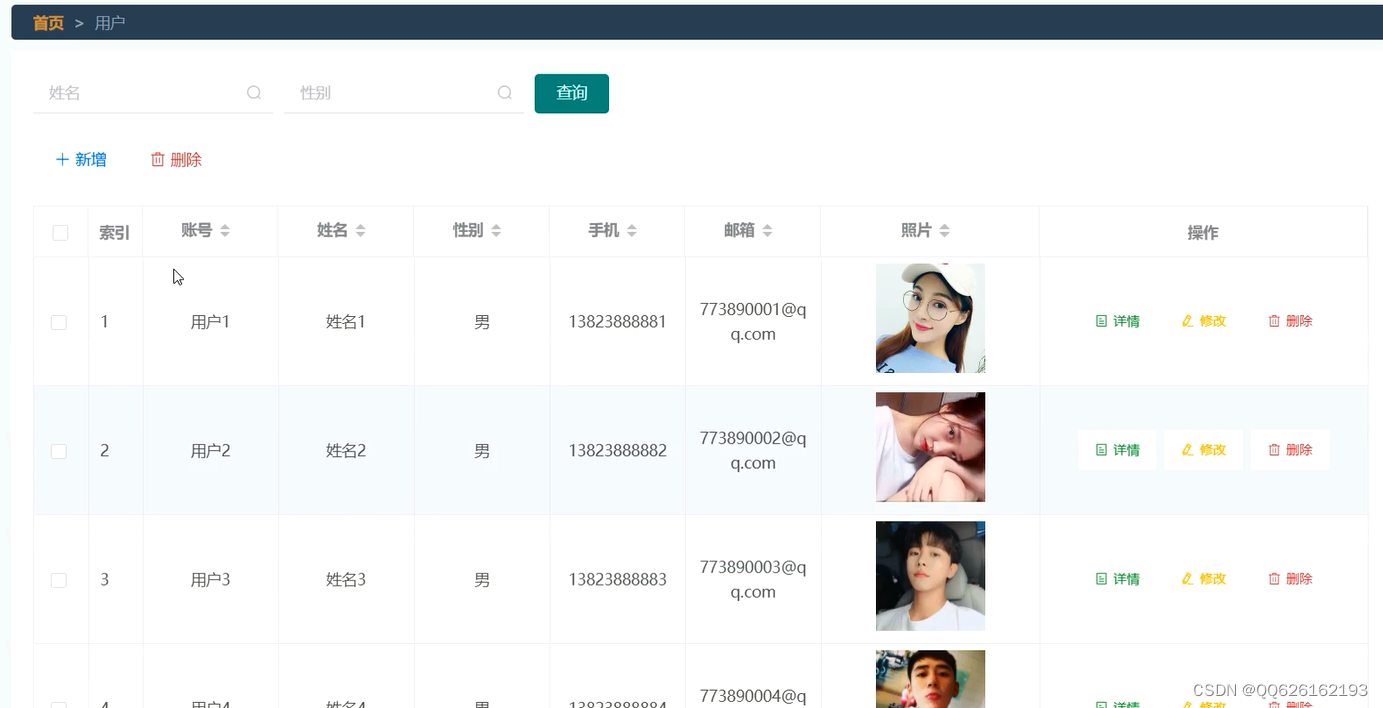This screenshot has width=1383, height=708.
Task: Open 详情 for 用户2
Action: click(1118, 450)
